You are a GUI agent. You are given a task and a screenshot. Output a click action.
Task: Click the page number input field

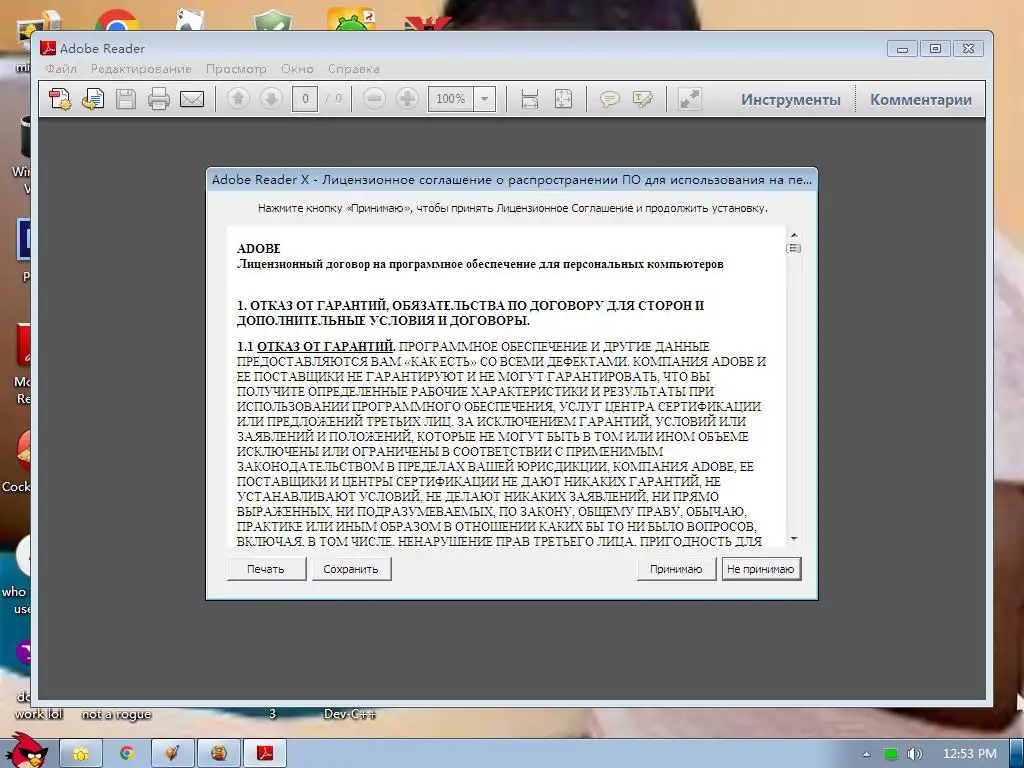tap(305, 99)
